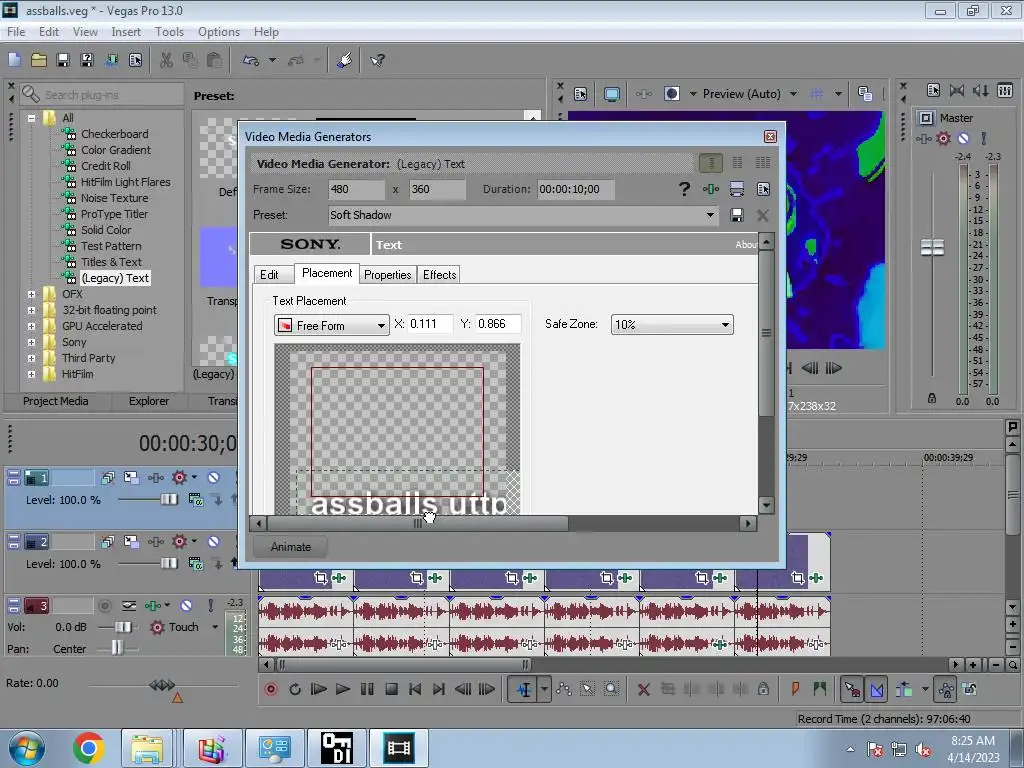Click the Animate button
1024x768 pixels.
[x=291, y=547]
